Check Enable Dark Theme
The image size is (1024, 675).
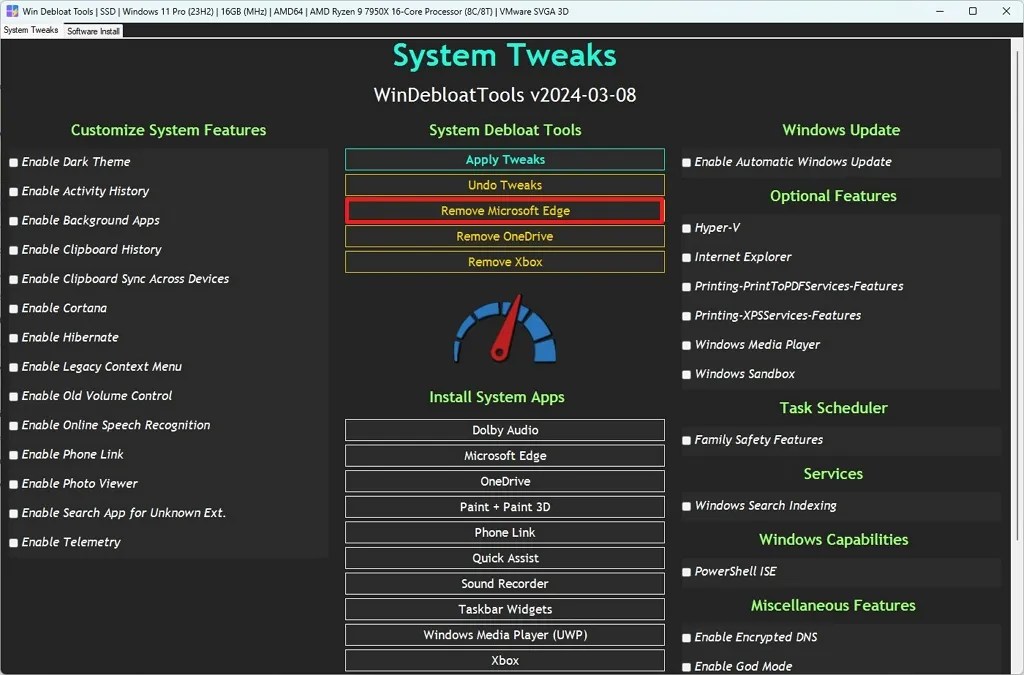tap(14, 163)
